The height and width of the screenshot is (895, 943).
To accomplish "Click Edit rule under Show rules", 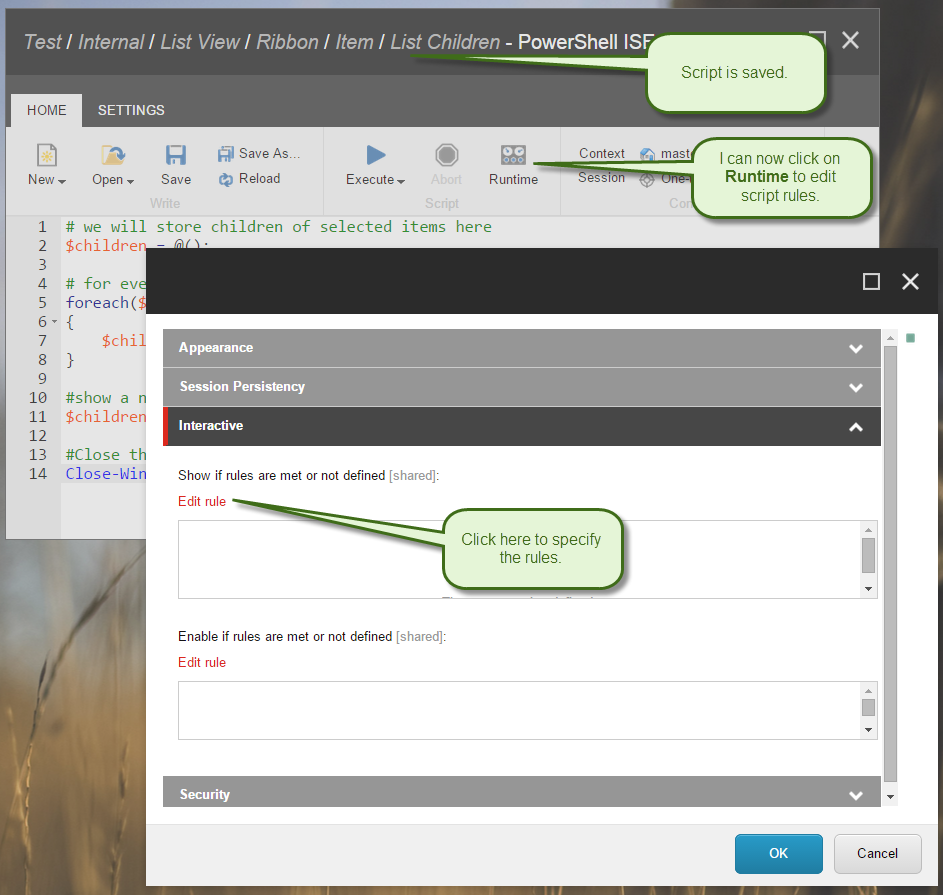I will [202, 501].
